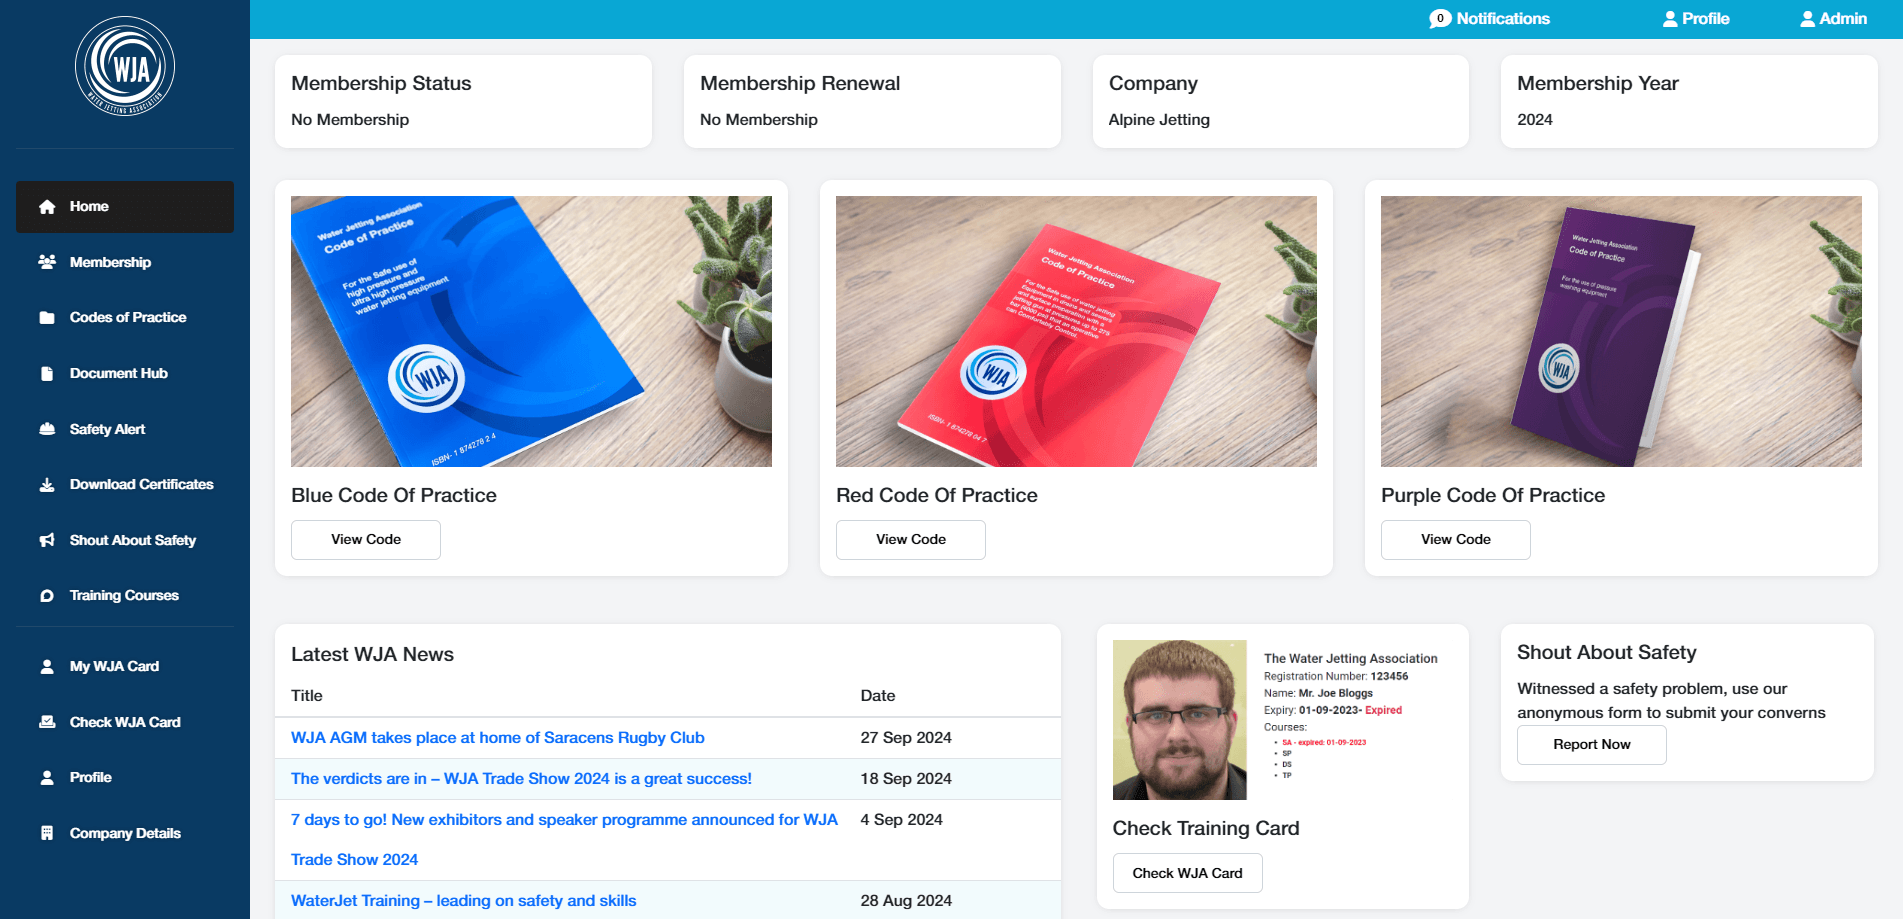Click the notifications count bubble icon
The width and height of the screenshot is (1903, 919).
(1439, 19)
